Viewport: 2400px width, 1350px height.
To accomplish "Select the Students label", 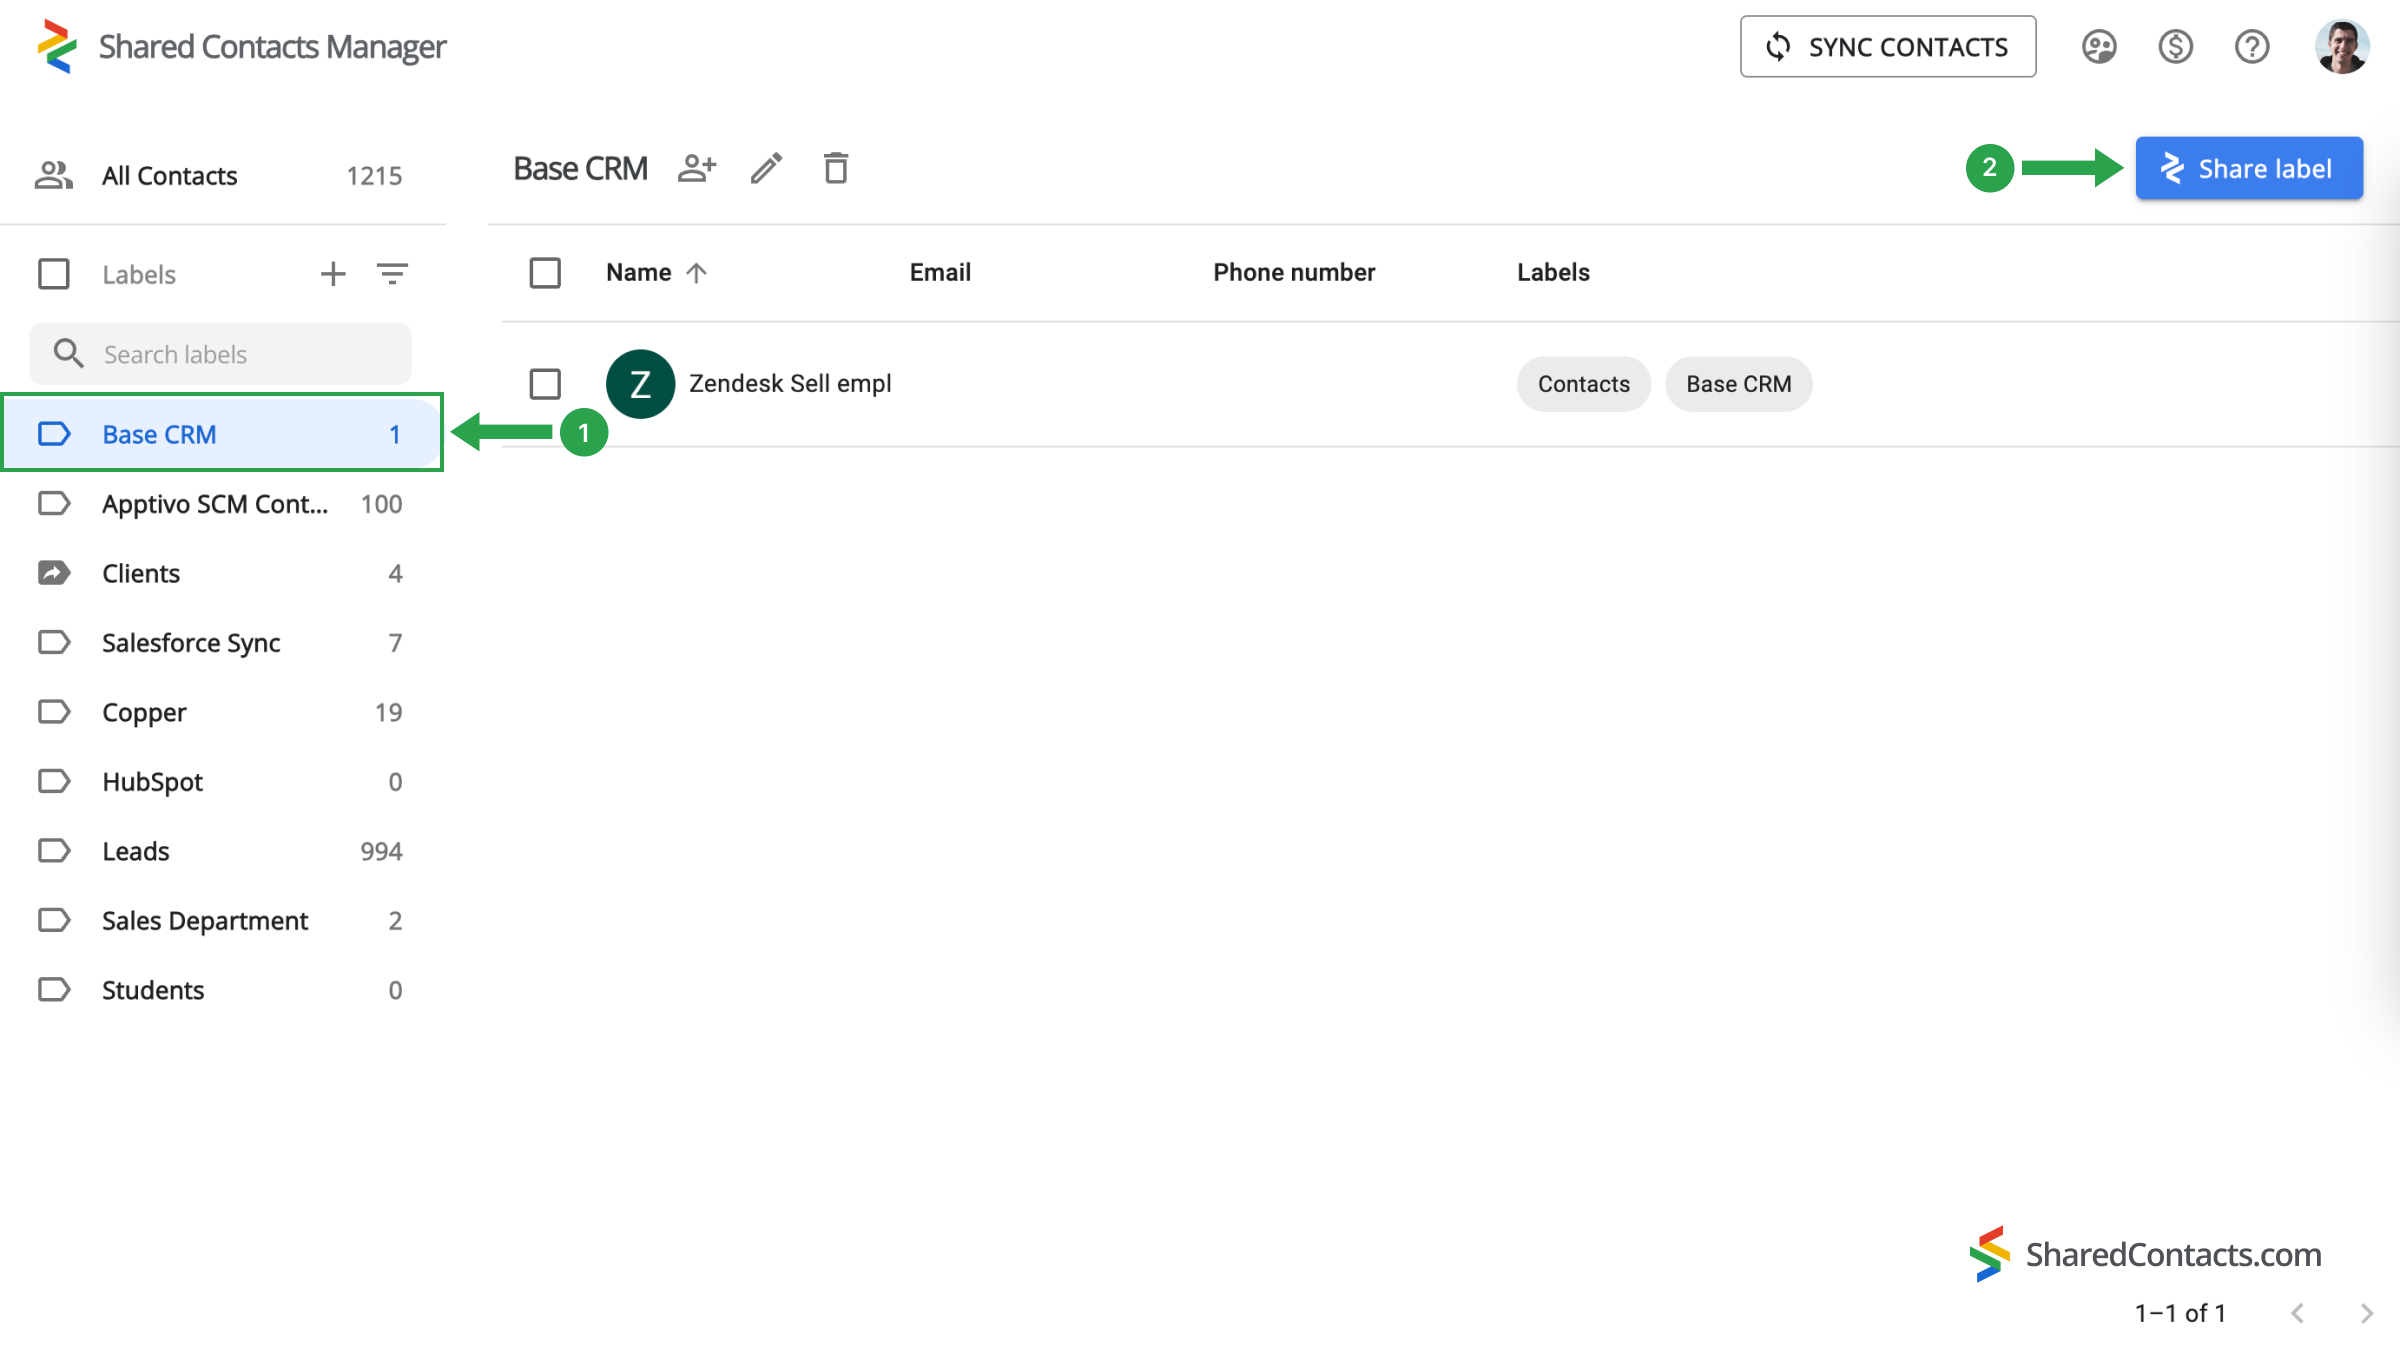I will click(222, 990).
